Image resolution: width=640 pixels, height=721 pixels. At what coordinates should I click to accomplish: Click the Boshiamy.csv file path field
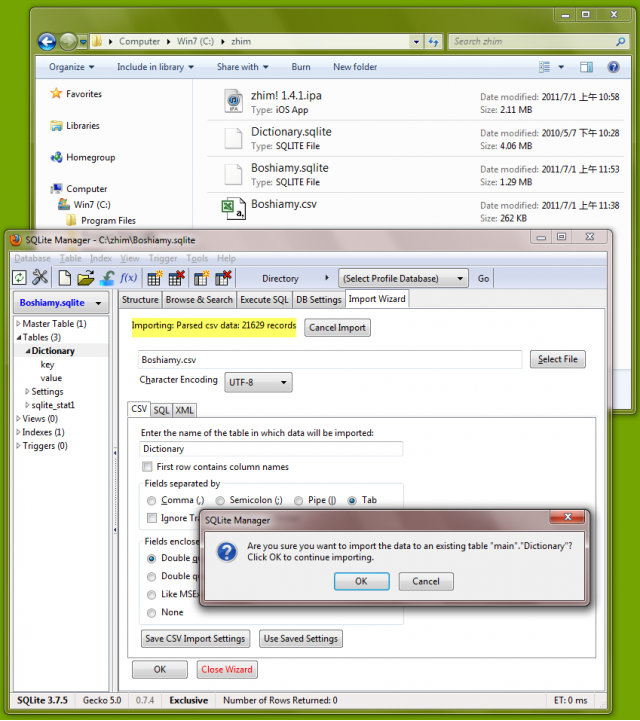(330, 360)
